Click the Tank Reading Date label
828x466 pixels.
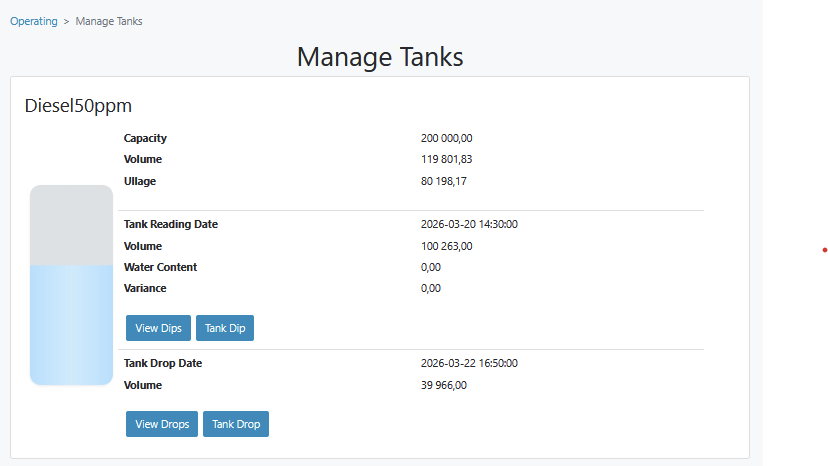(x=171, y=224)
